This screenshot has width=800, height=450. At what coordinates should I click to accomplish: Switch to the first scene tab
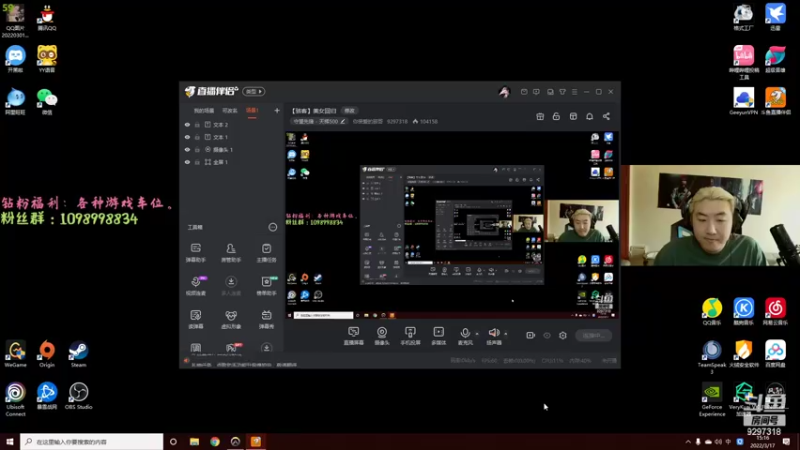point(204,111)
